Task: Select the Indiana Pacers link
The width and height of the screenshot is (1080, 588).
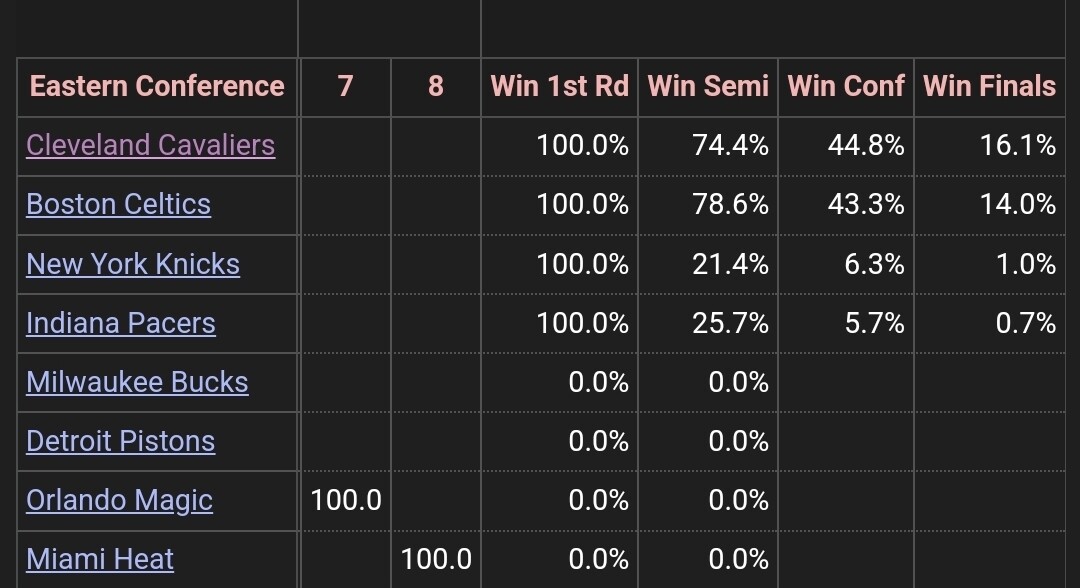Action: (x=121, y=323)
